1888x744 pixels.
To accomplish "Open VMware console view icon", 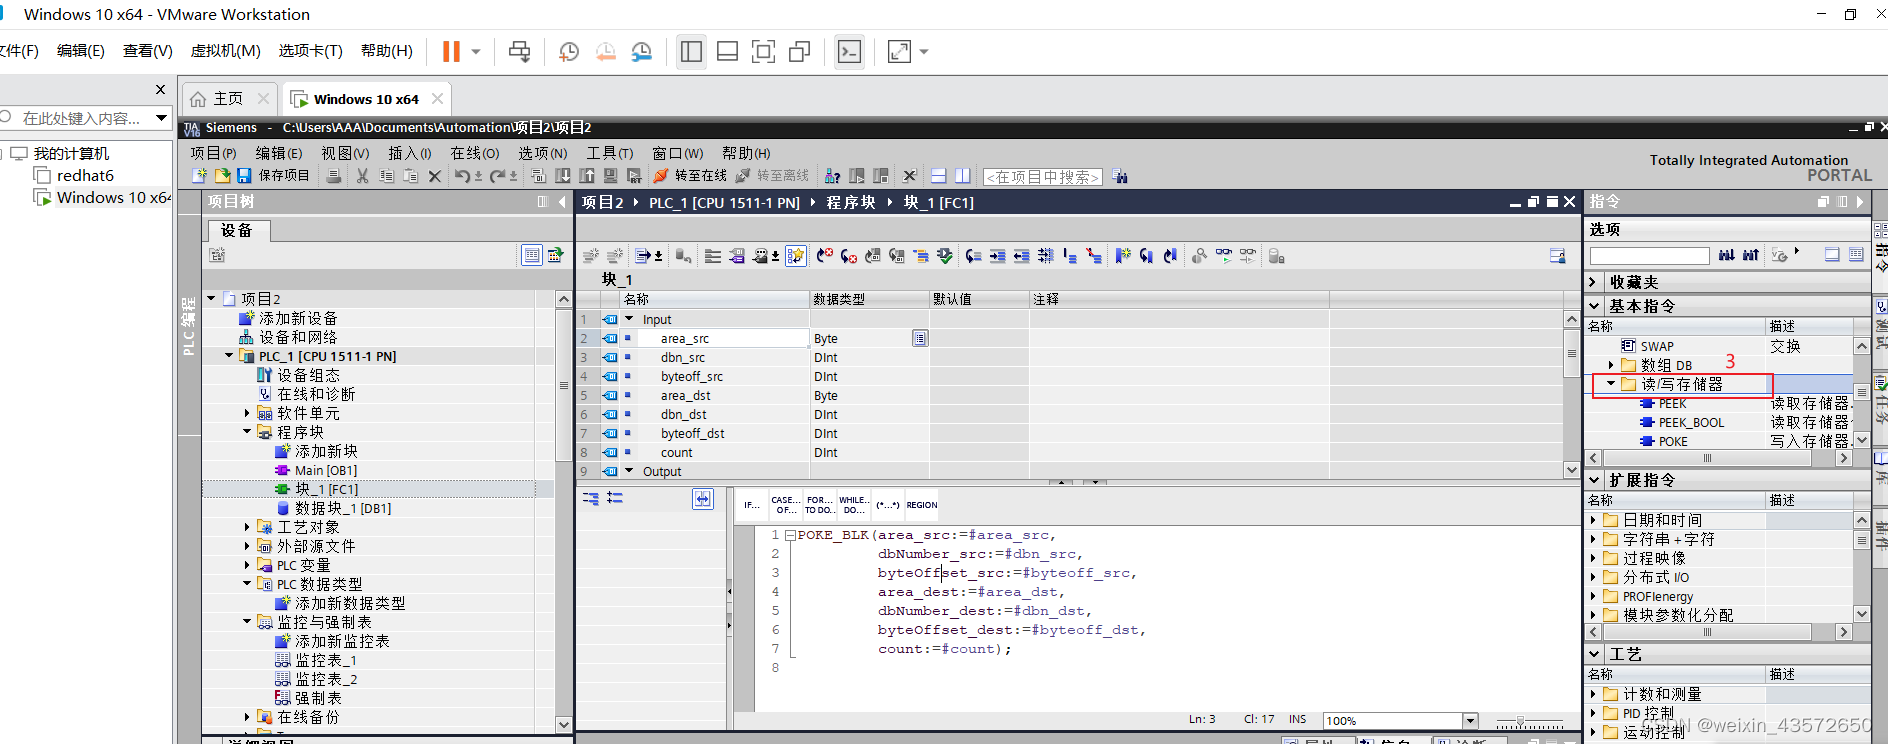I will (850, 52).
